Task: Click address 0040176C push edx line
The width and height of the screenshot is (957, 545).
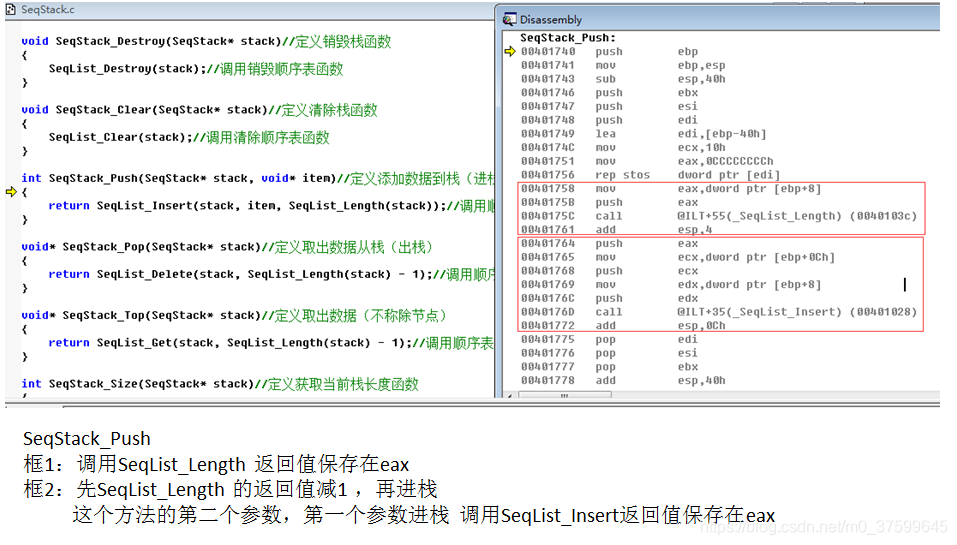Action: 610,298
